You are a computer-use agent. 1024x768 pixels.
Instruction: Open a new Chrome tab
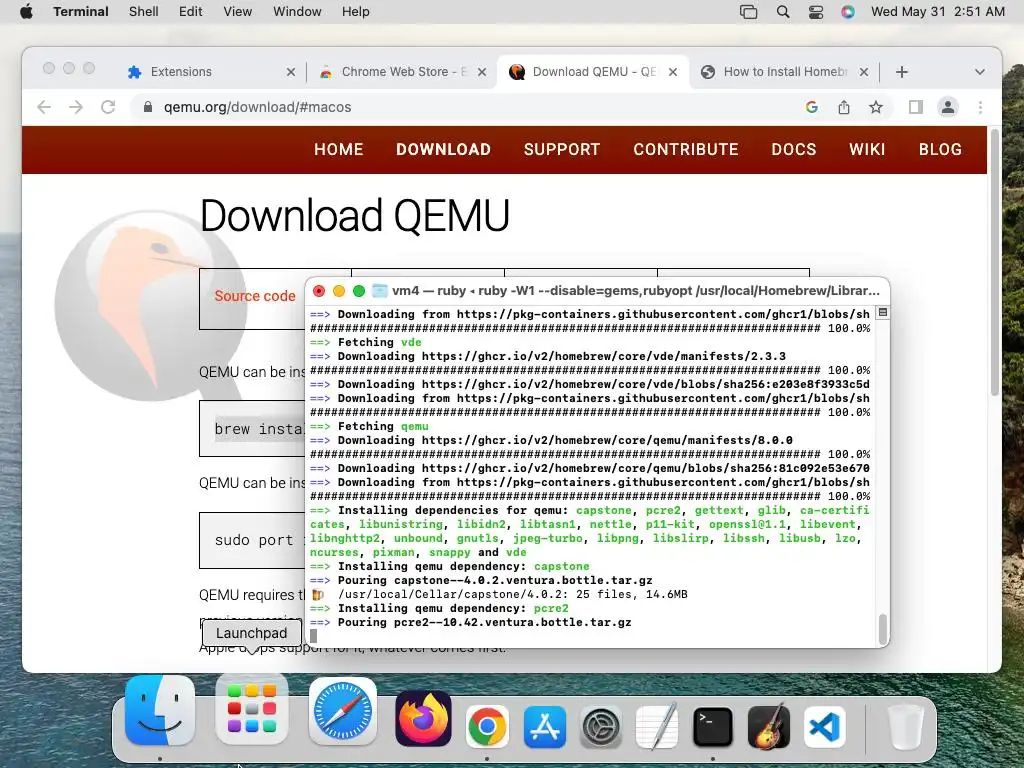[x=902, y=72]
